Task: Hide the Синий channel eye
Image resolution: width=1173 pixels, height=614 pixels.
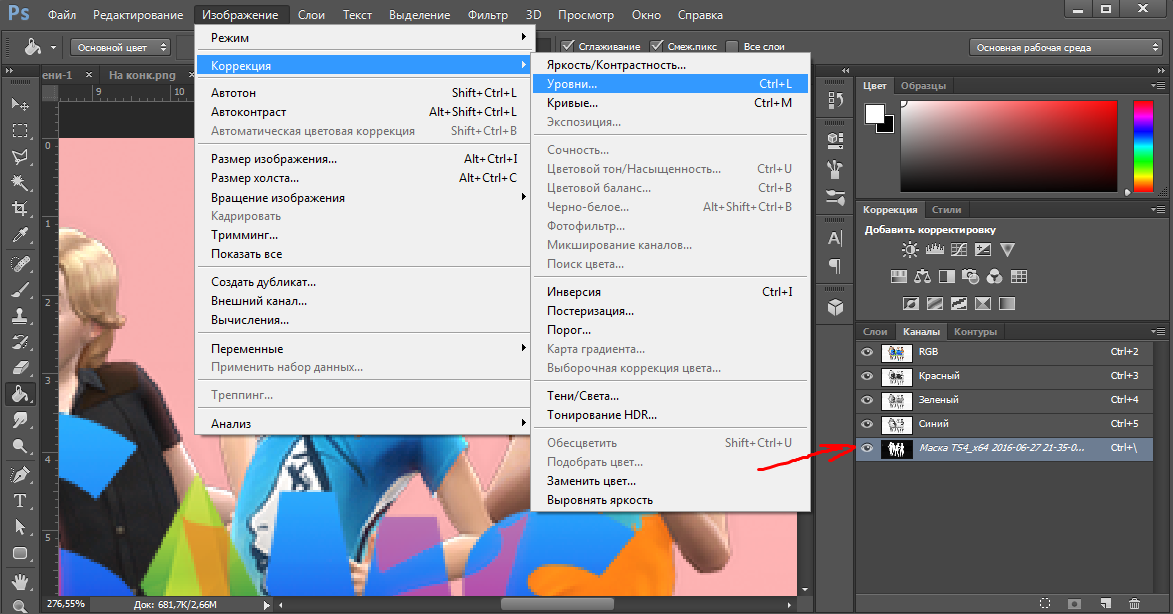Action: tap(867, 423)
